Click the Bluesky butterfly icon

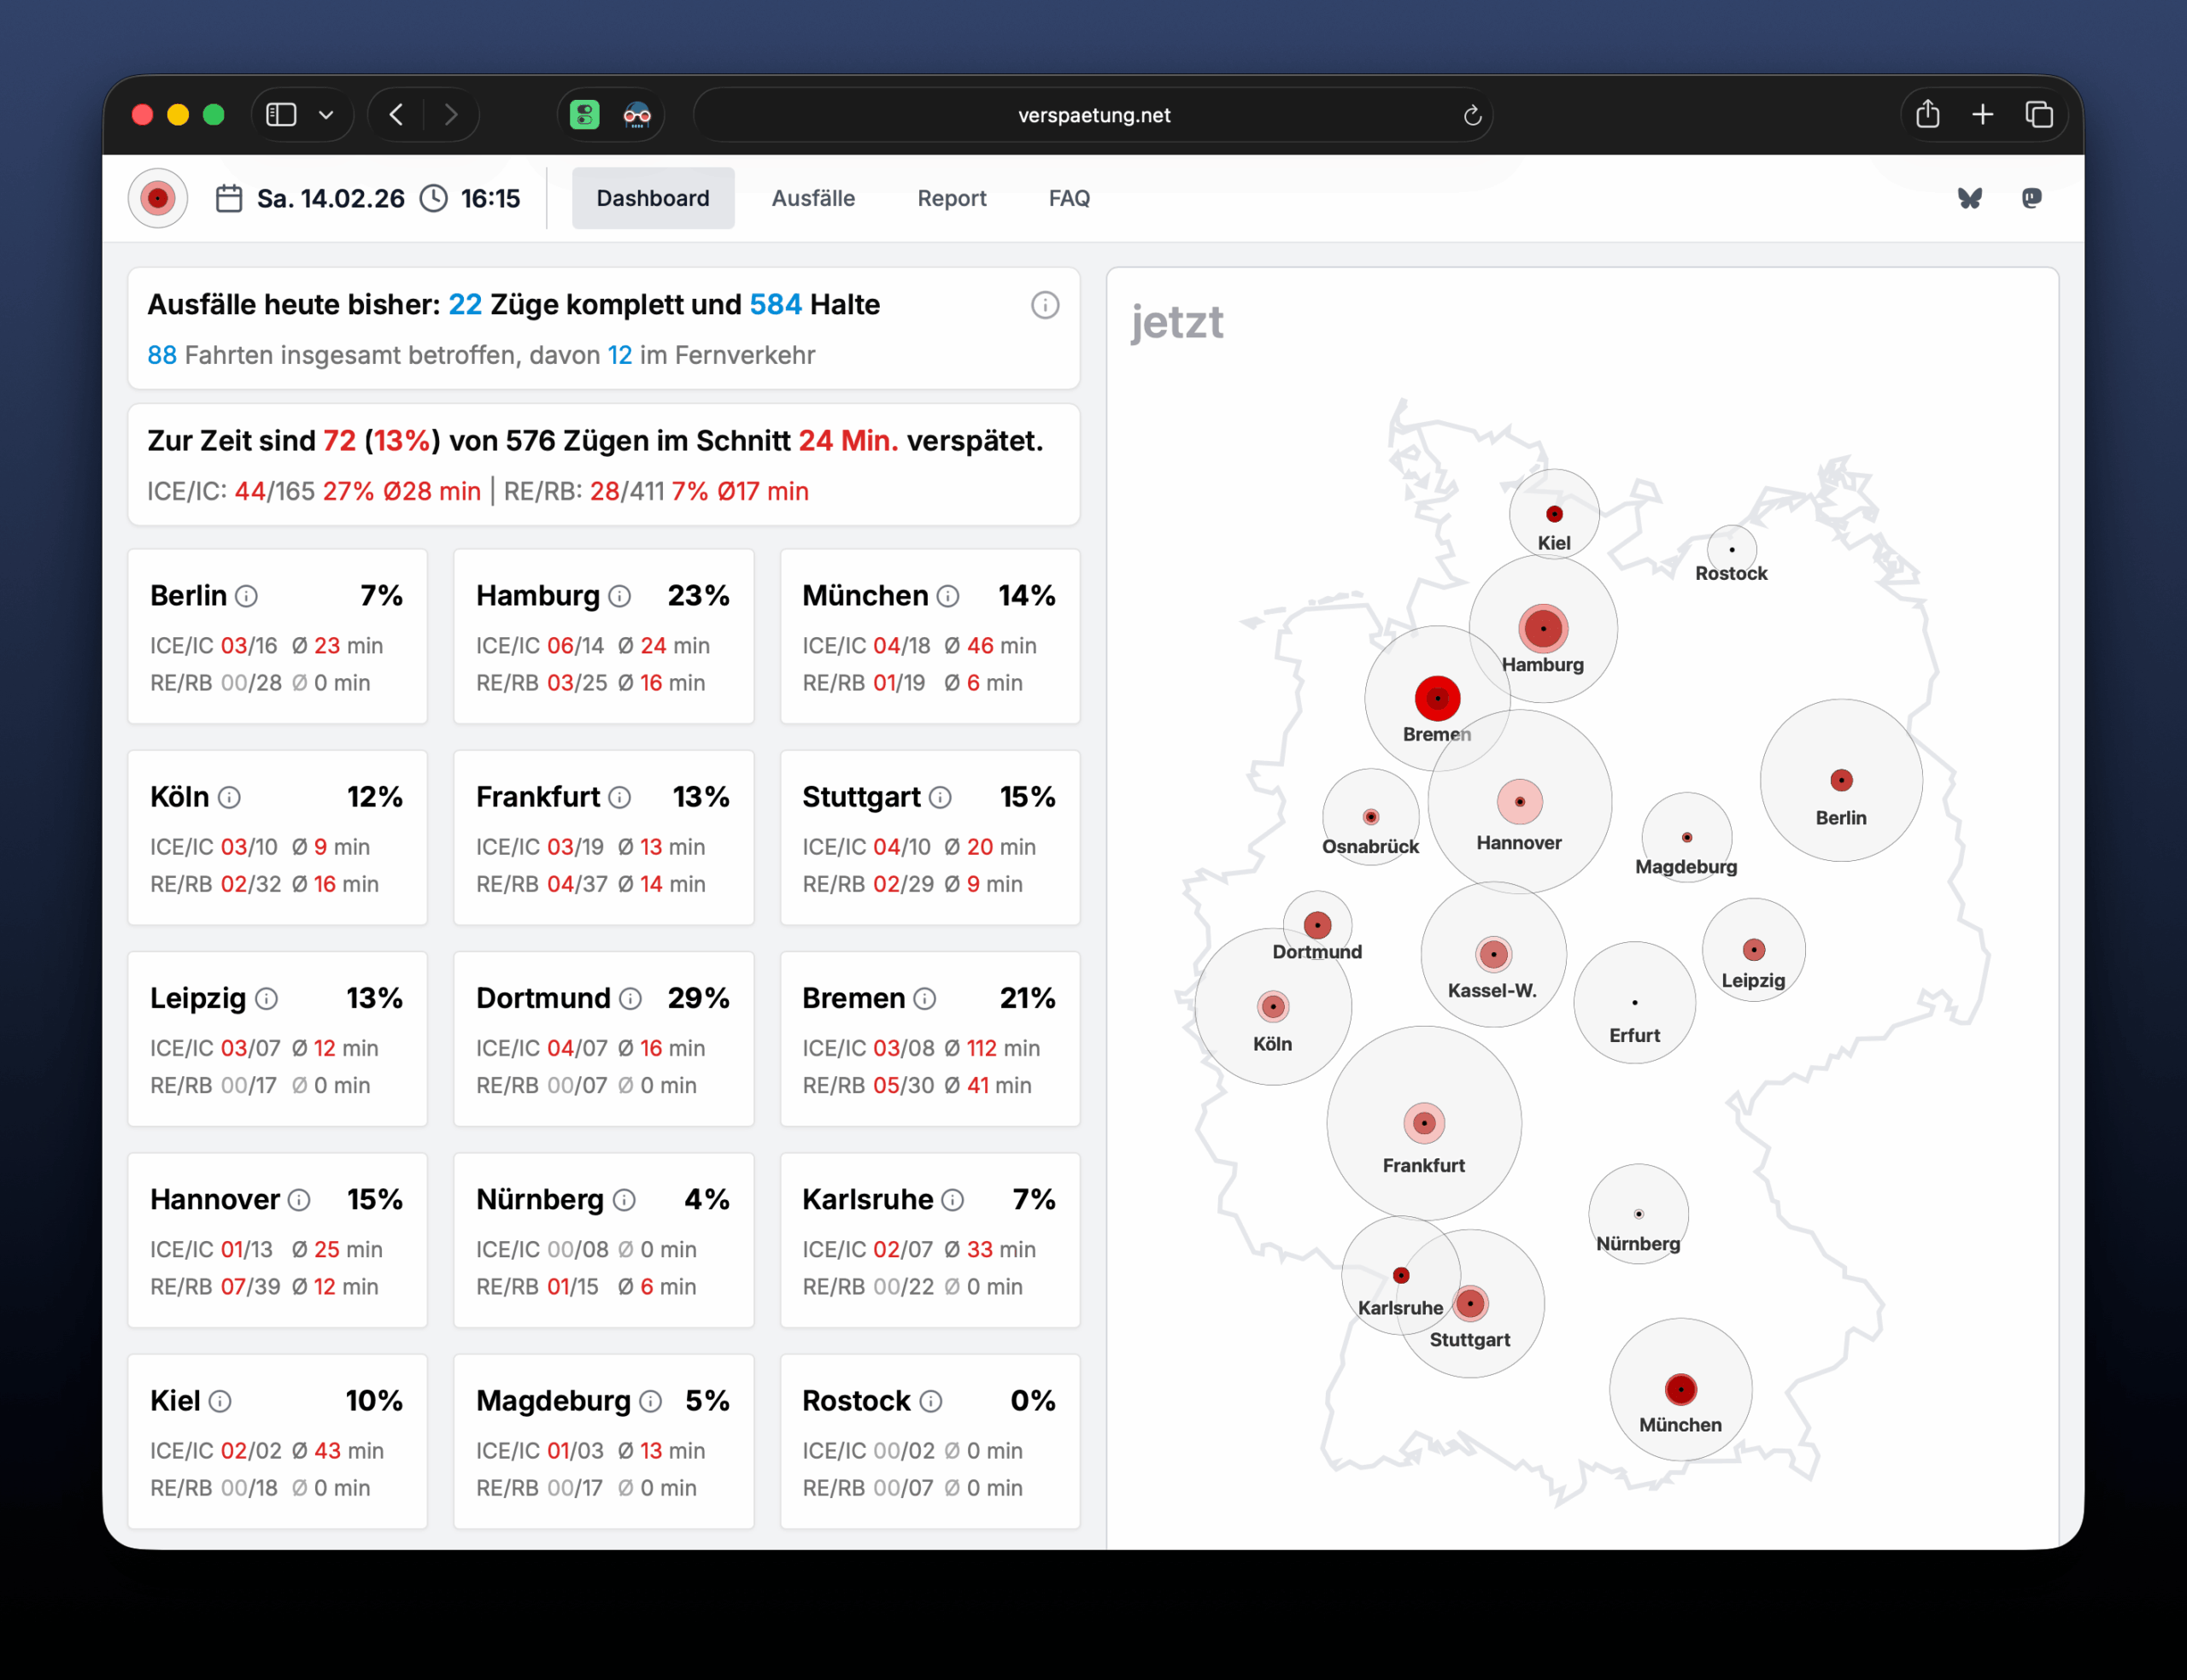pyautogui.click(x=1969, y=198)
